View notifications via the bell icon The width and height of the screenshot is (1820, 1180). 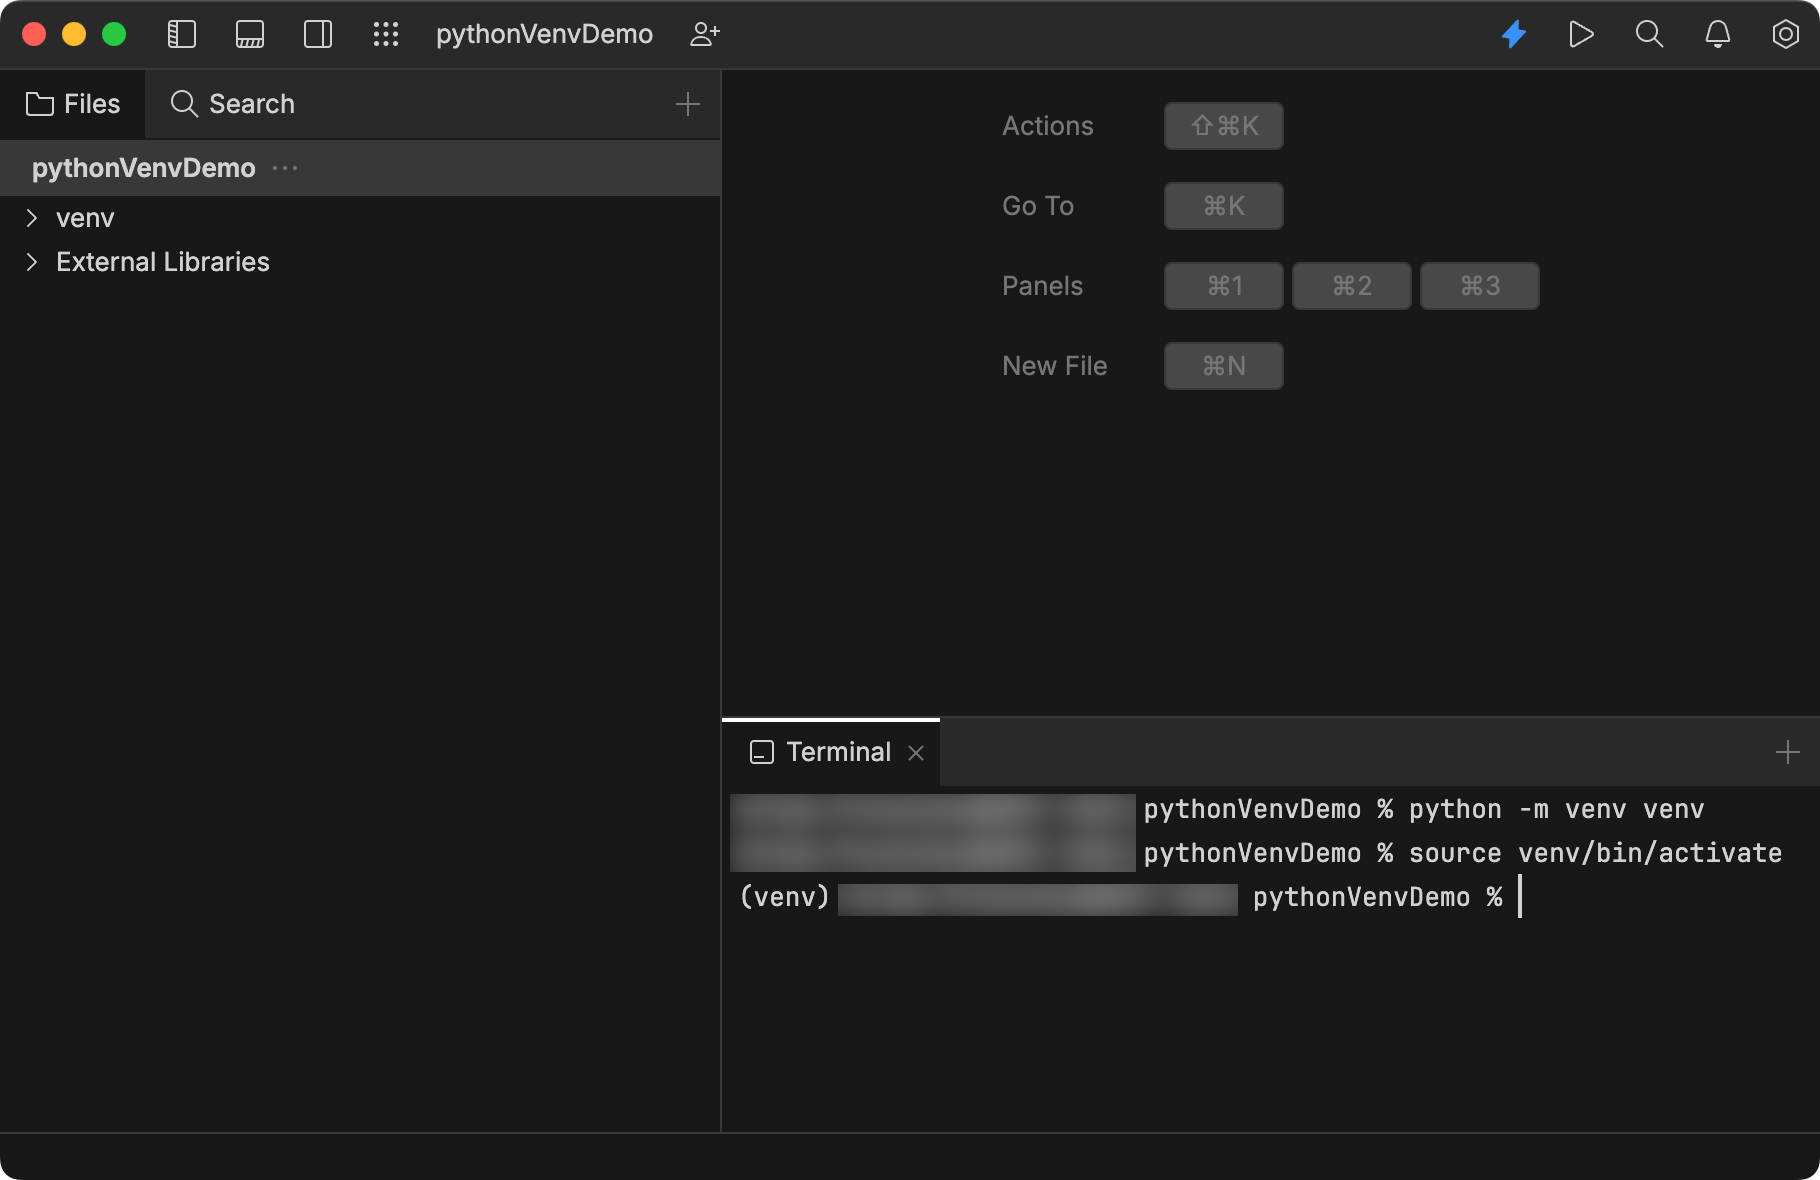point(1717,34)
